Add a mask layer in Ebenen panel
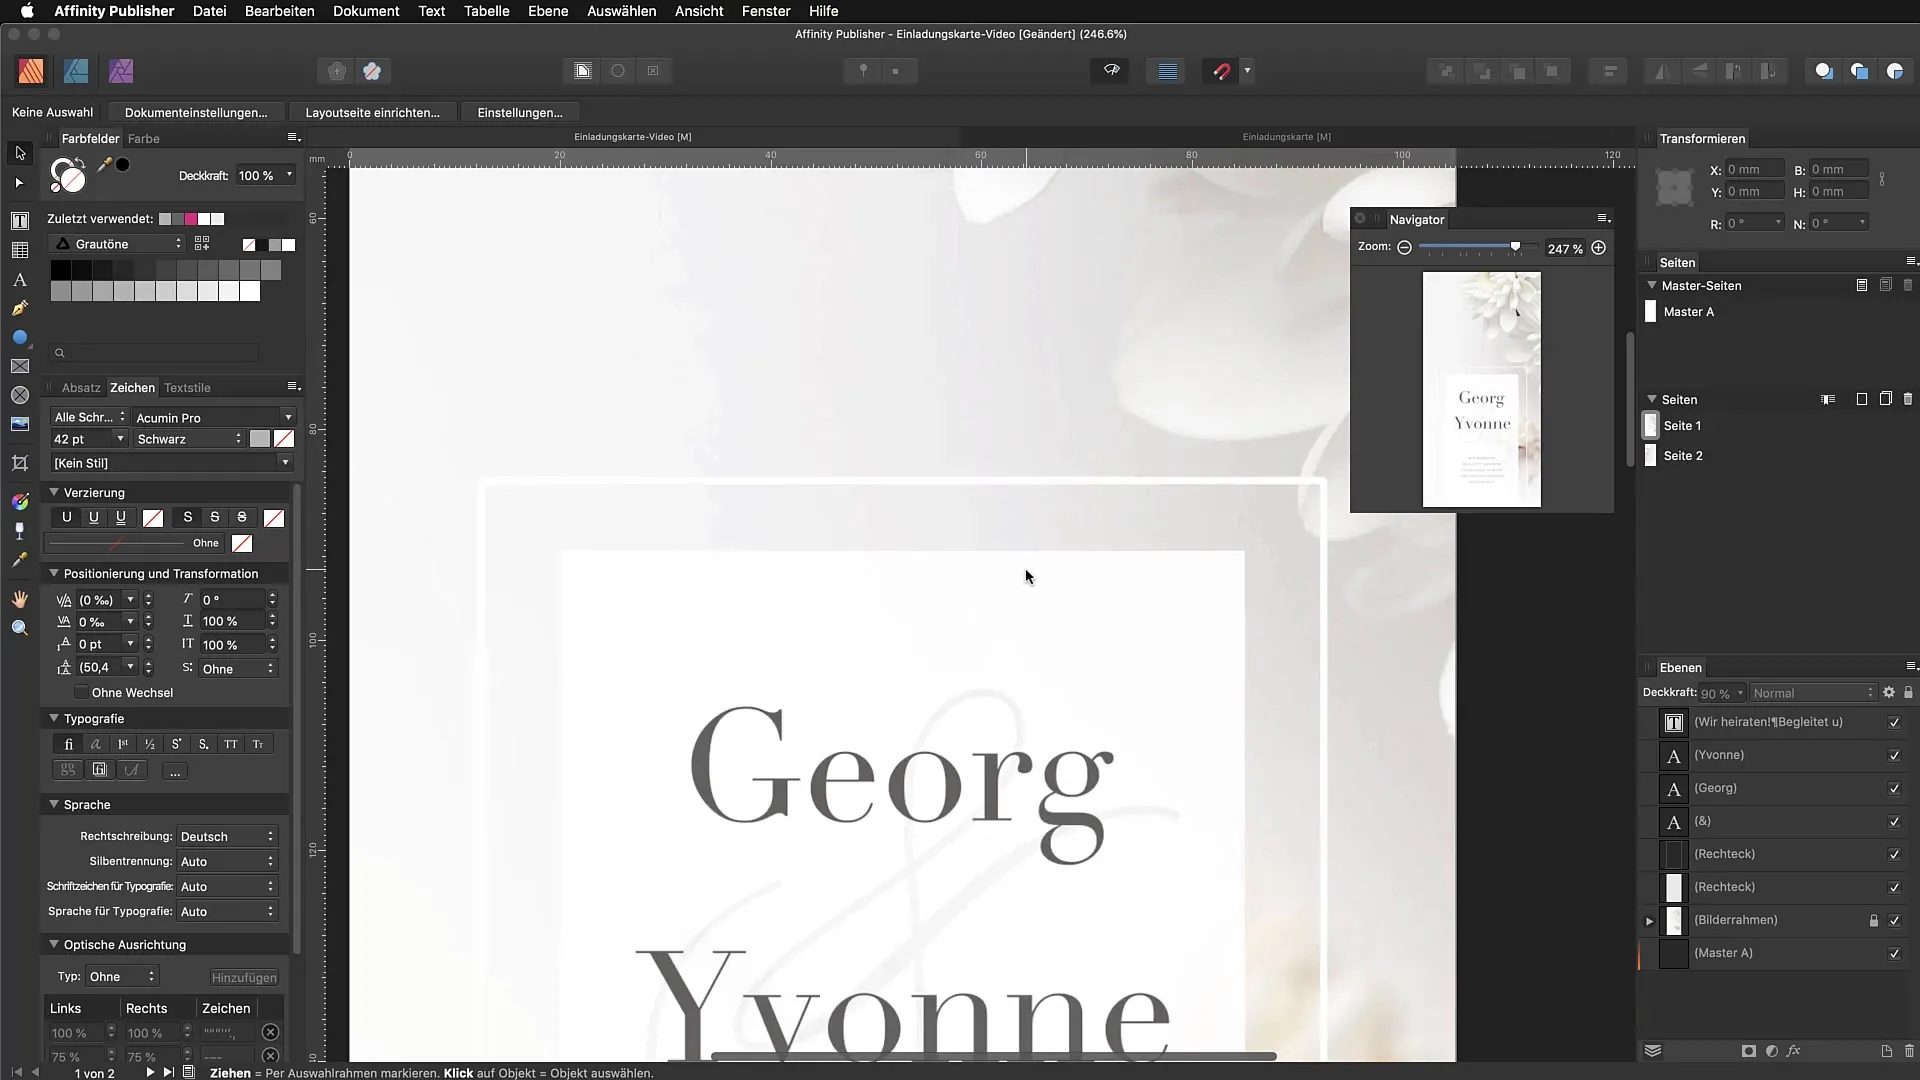 (1748, 1051)
